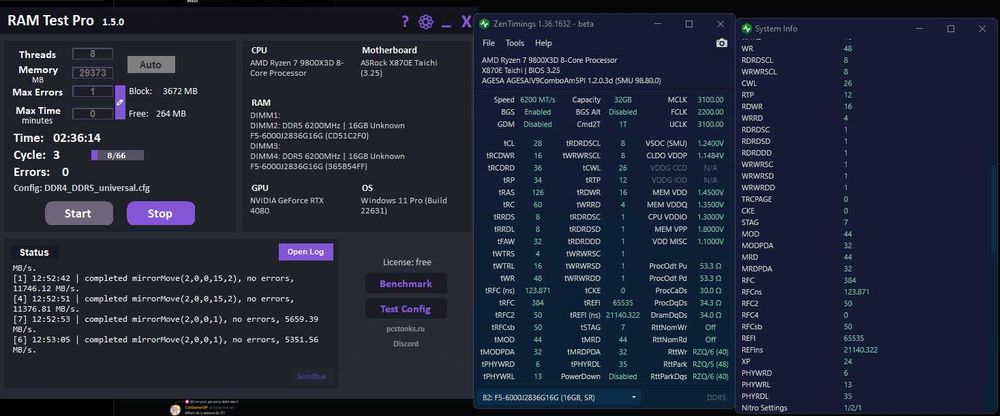The height and width of the screenshot is (416, 1000).
Task: Click the Threads input field
Action: [x=92, y=54]
